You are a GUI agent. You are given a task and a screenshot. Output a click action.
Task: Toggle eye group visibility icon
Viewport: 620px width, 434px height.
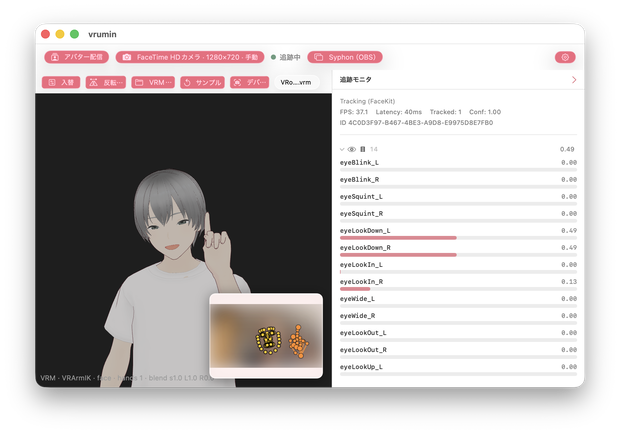pyautogui.click(x=352, y=149)
